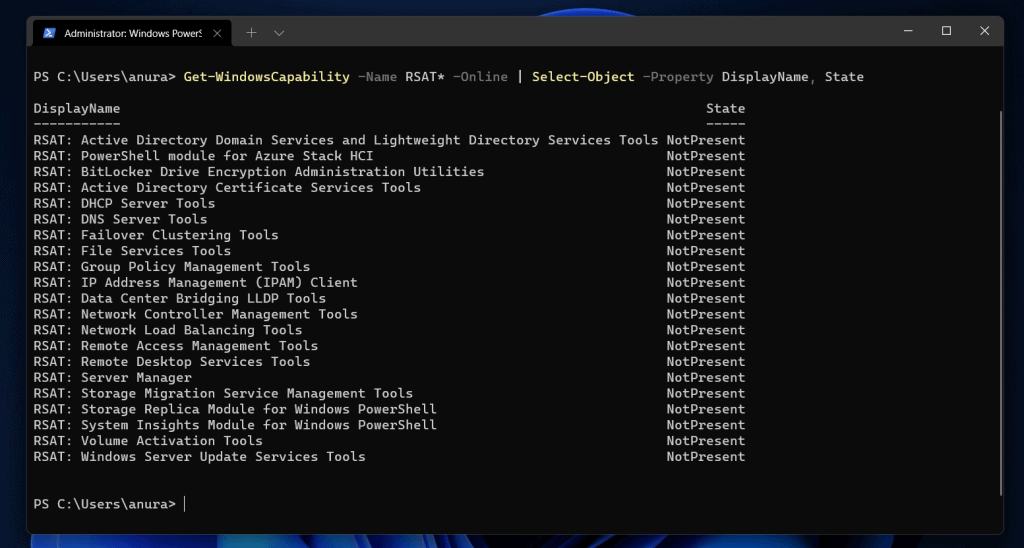The width and height of the screenshot is (1024, 548).
Task: Click the RSAT: DNS Server Tools line
Action: coord(120,219)
